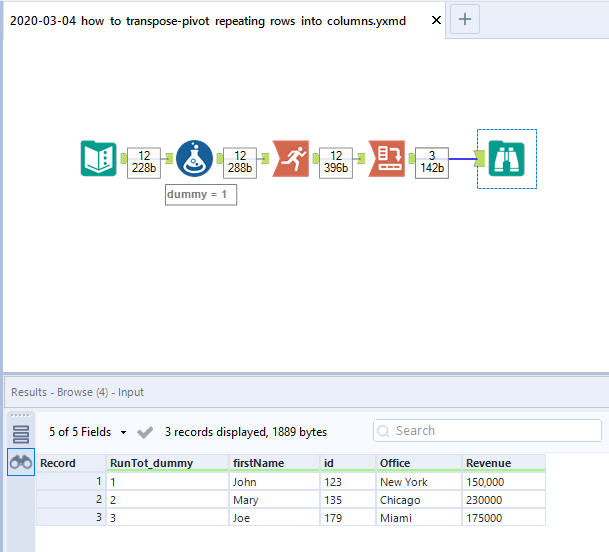This screenshot has width=609, height=552.
Task: Select the Text Input tool on the canvas
Action: coord(99,158)
